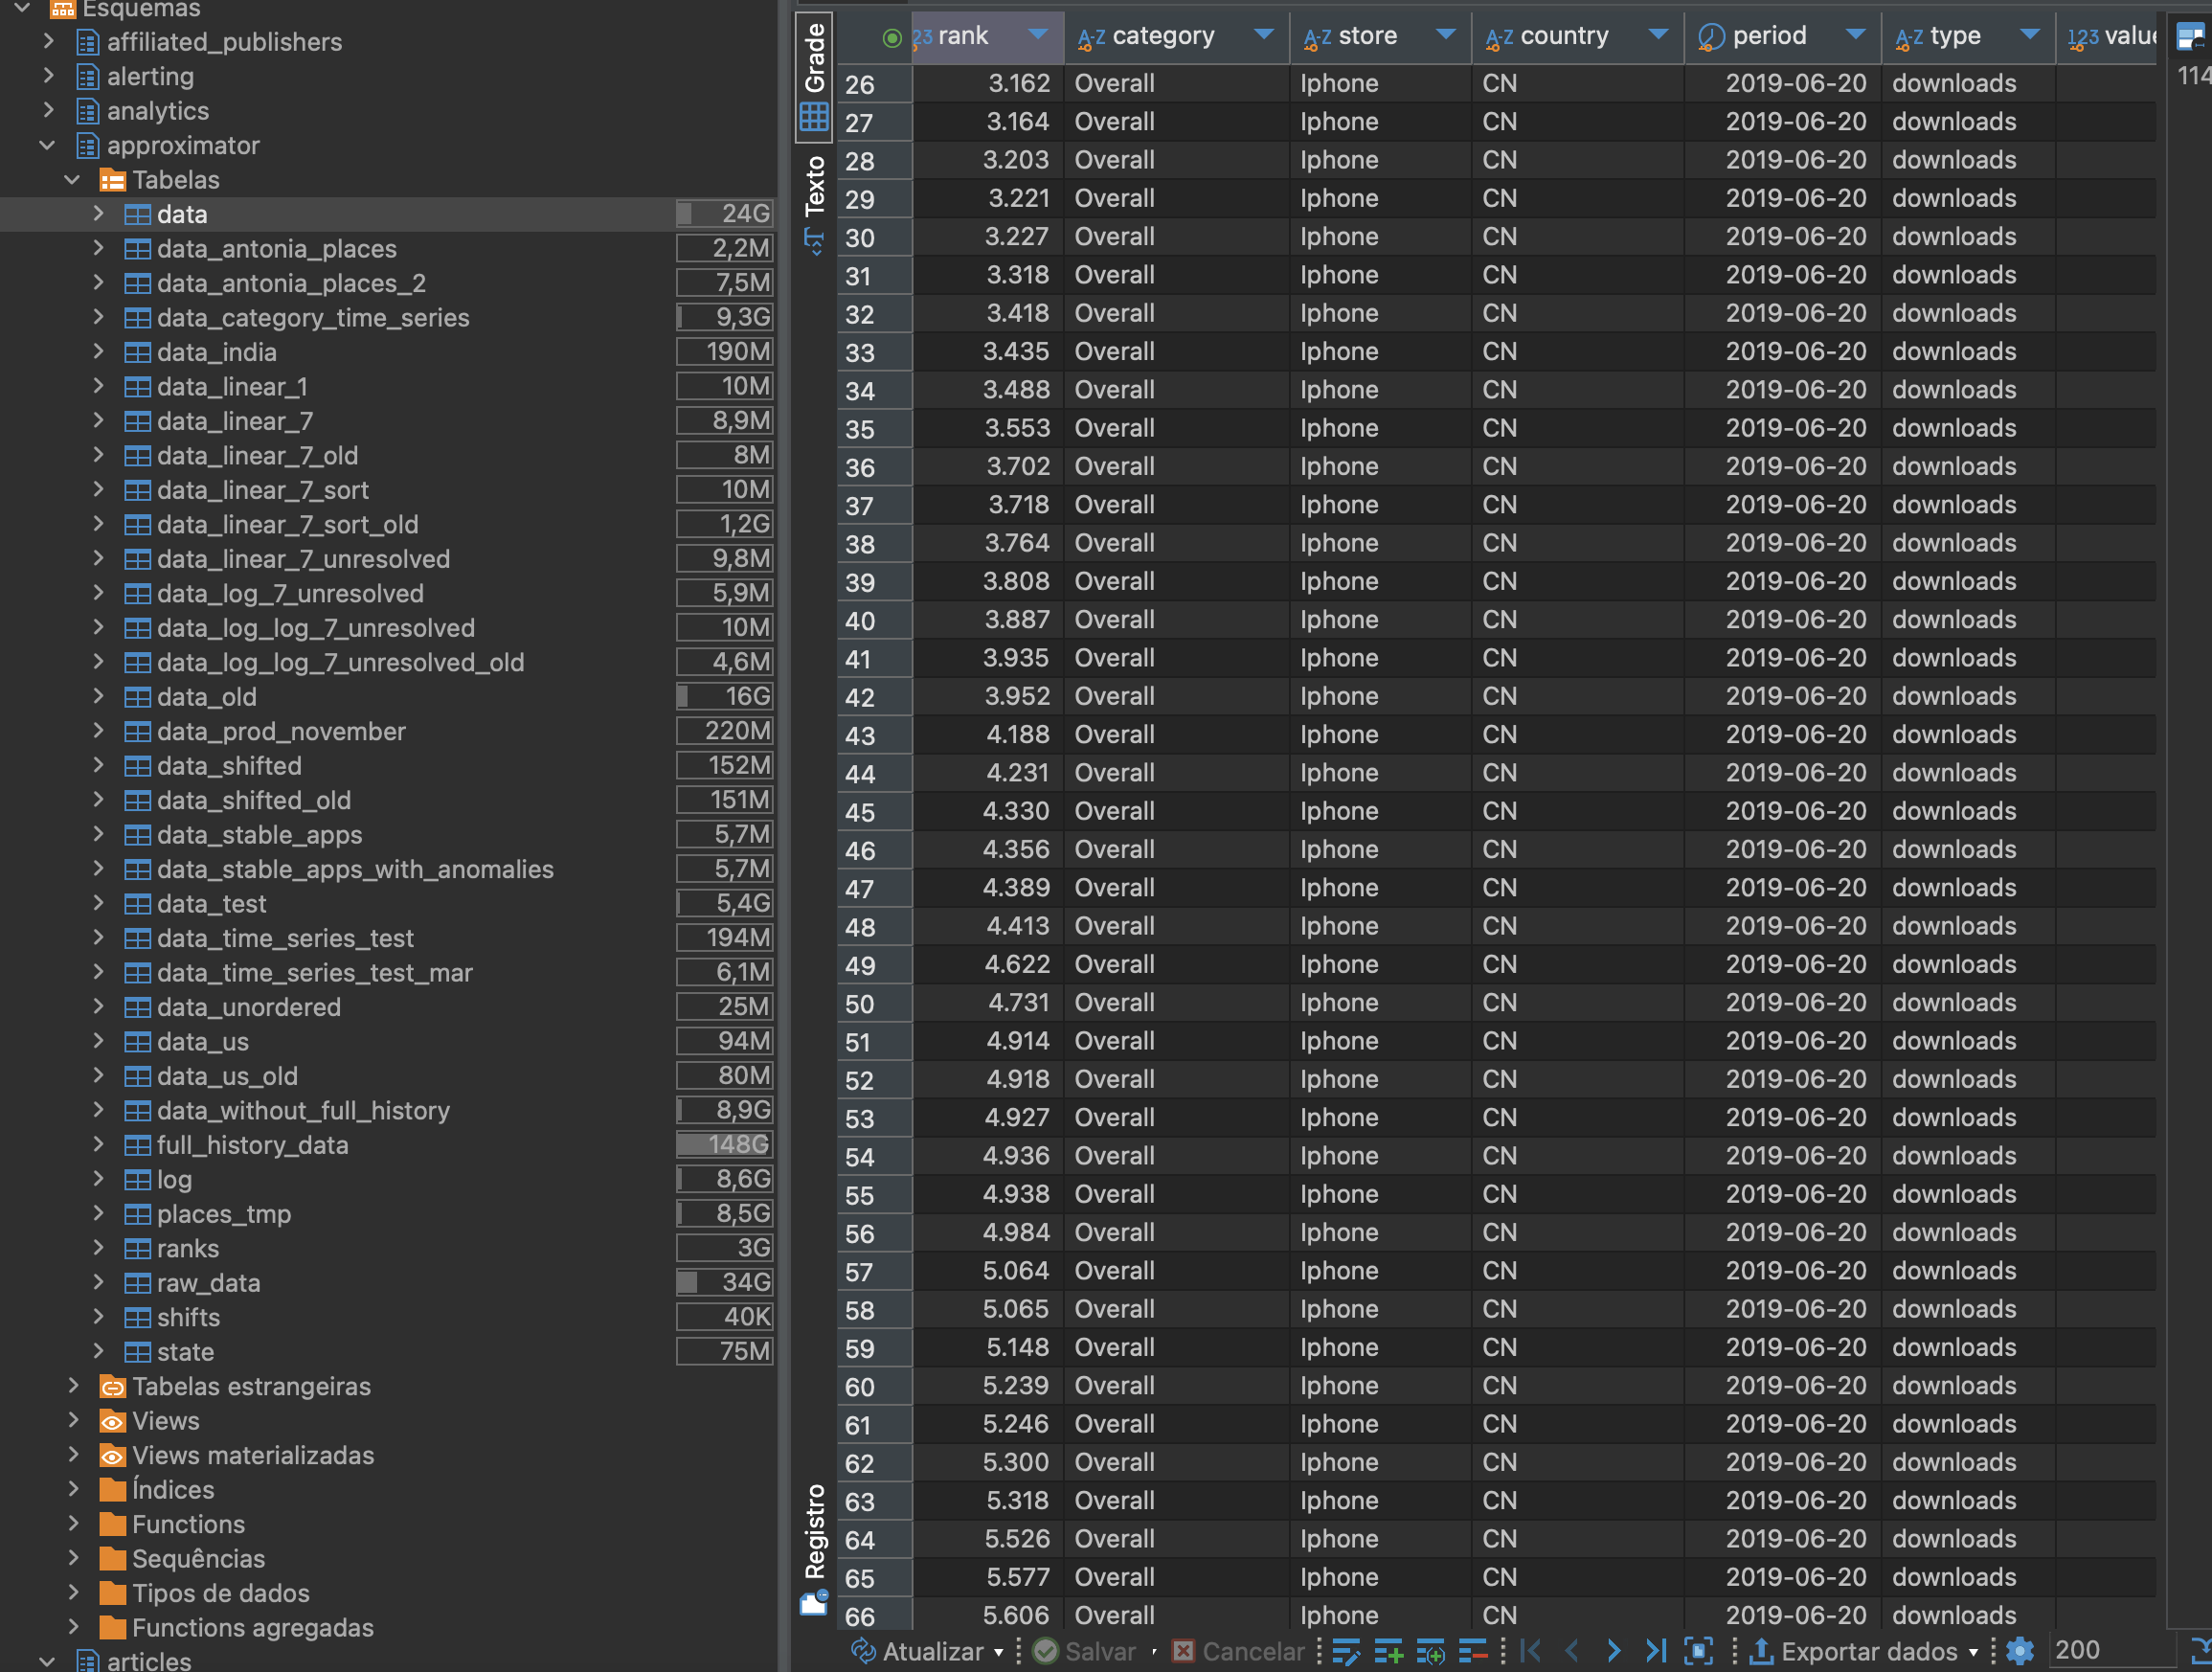
Task: Click the Cancelar button
Action: pyautogui.click(x=1238, y=1651)
